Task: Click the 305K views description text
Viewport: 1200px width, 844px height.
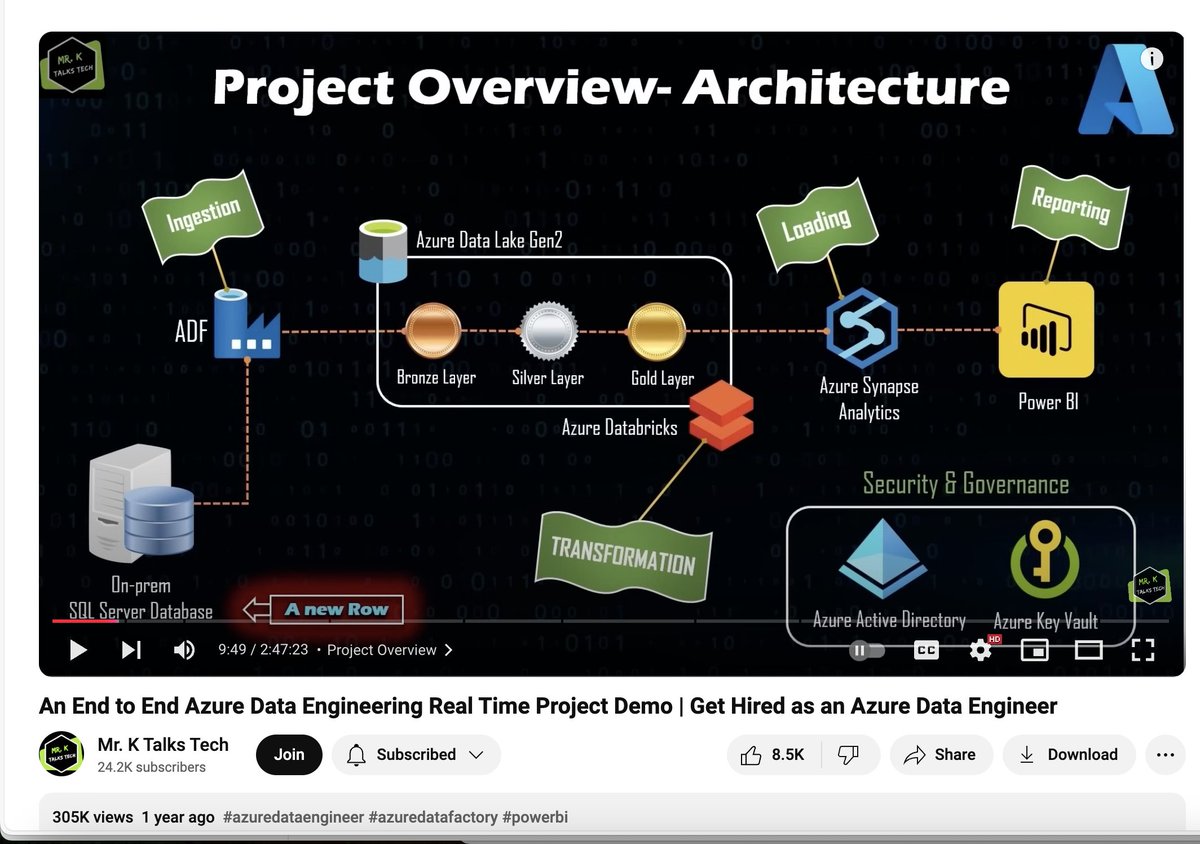Action: click(92, 817)
